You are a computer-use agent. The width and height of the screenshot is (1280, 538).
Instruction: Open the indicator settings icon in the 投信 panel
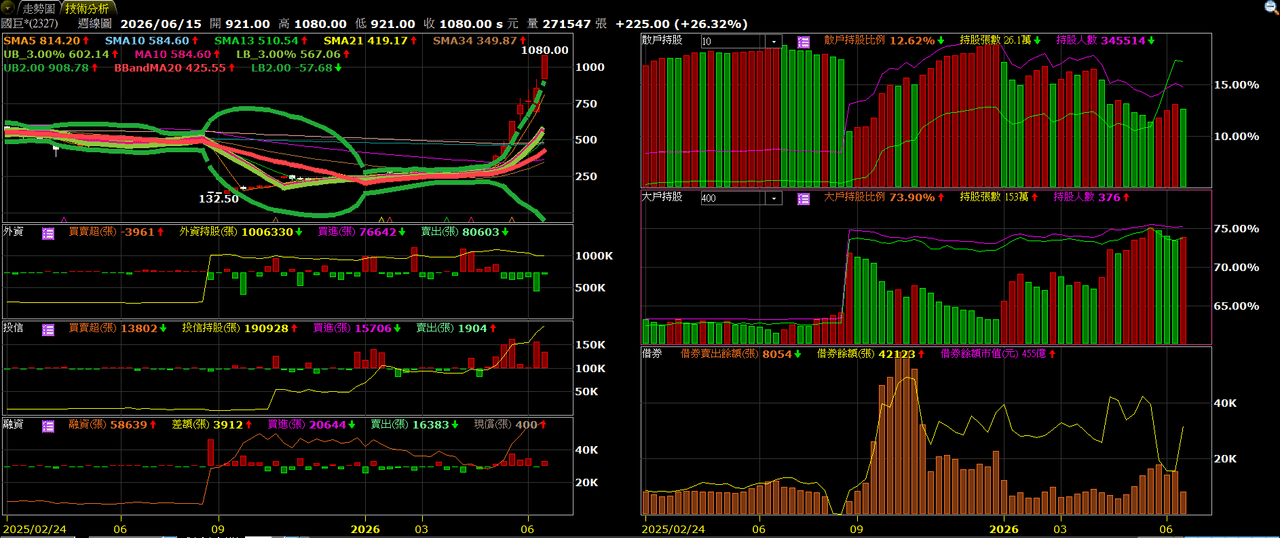[48, 328]
